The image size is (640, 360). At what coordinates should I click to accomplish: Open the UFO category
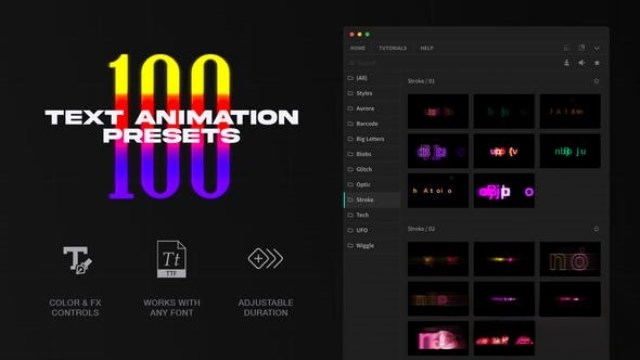coord(372,230)
